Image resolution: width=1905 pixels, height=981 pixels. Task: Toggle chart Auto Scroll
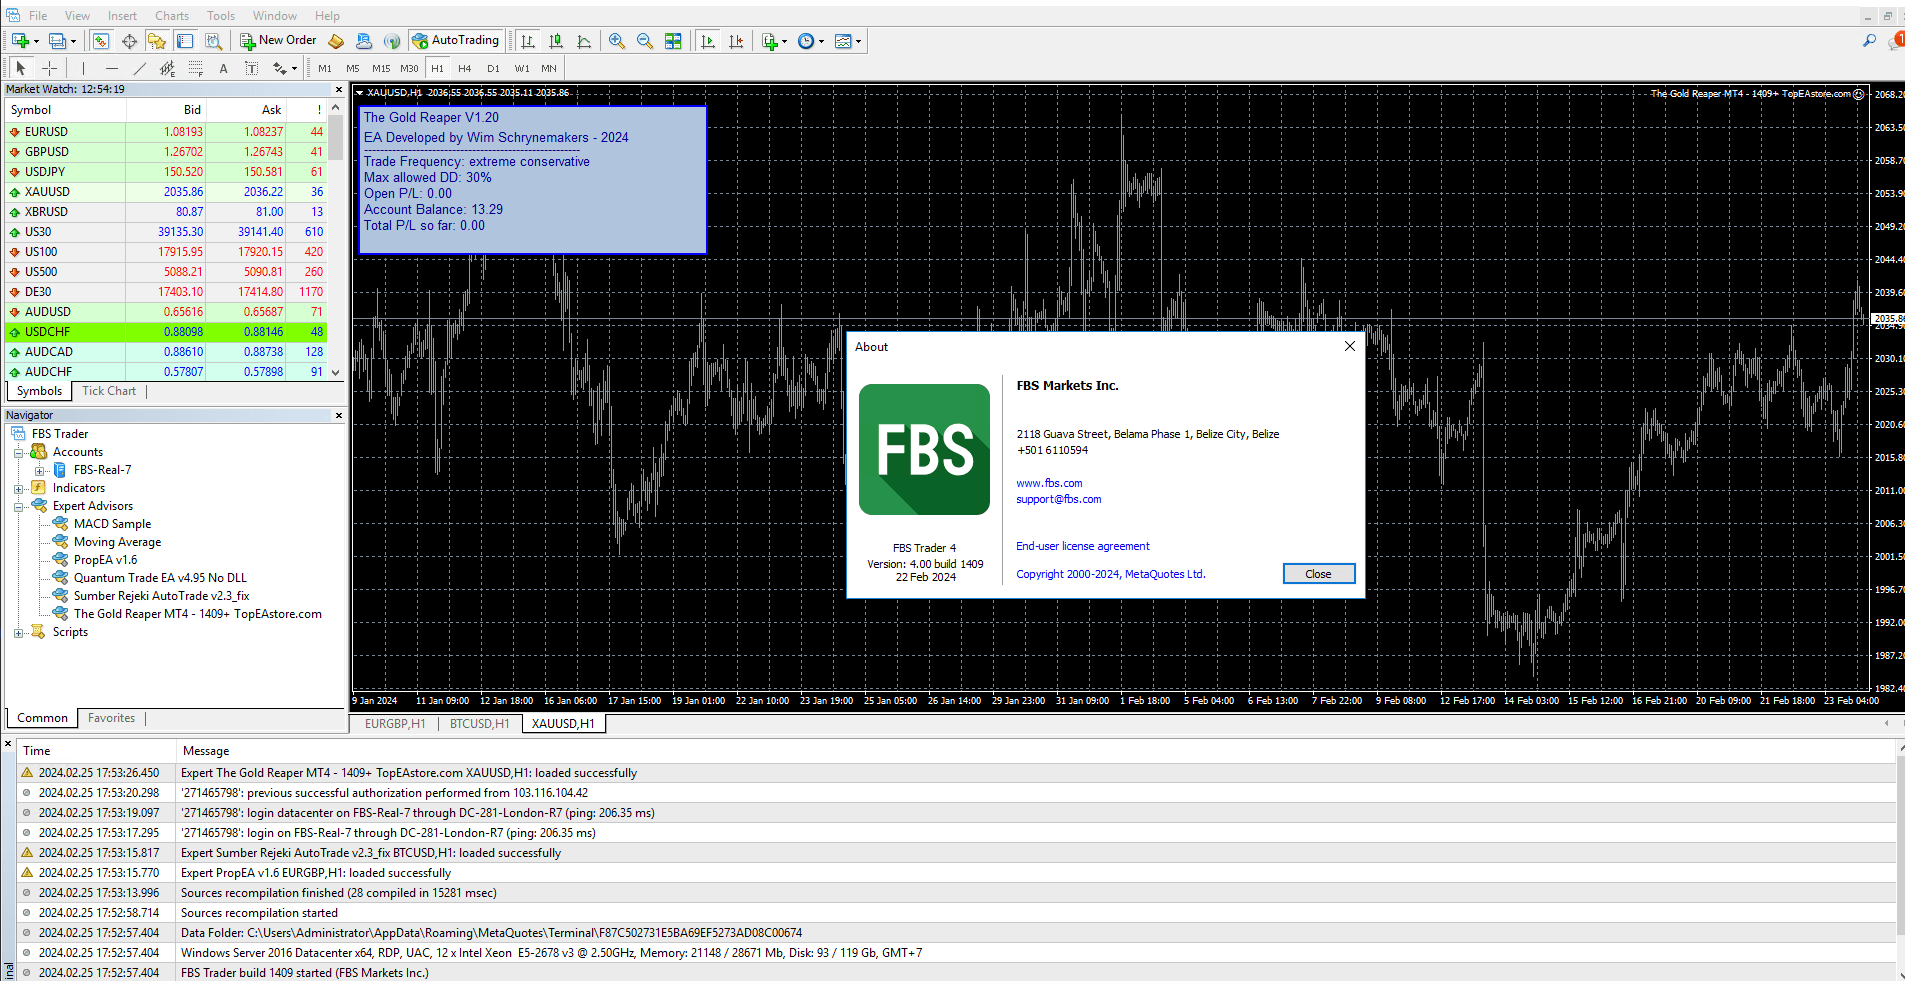pos(708,41)
